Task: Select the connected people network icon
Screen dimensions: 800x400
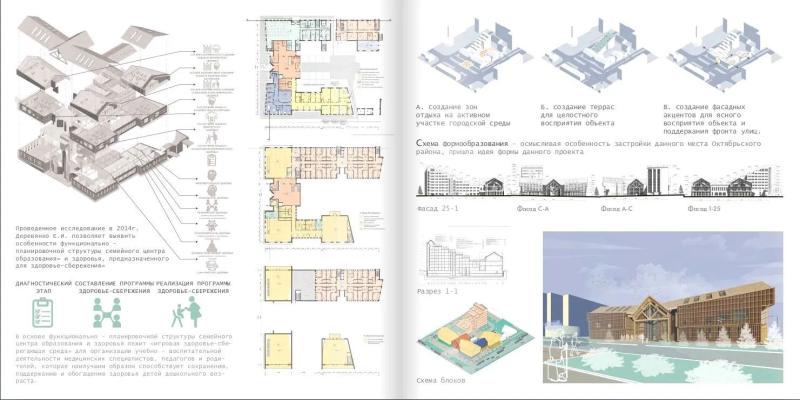Action: point(108,312)
